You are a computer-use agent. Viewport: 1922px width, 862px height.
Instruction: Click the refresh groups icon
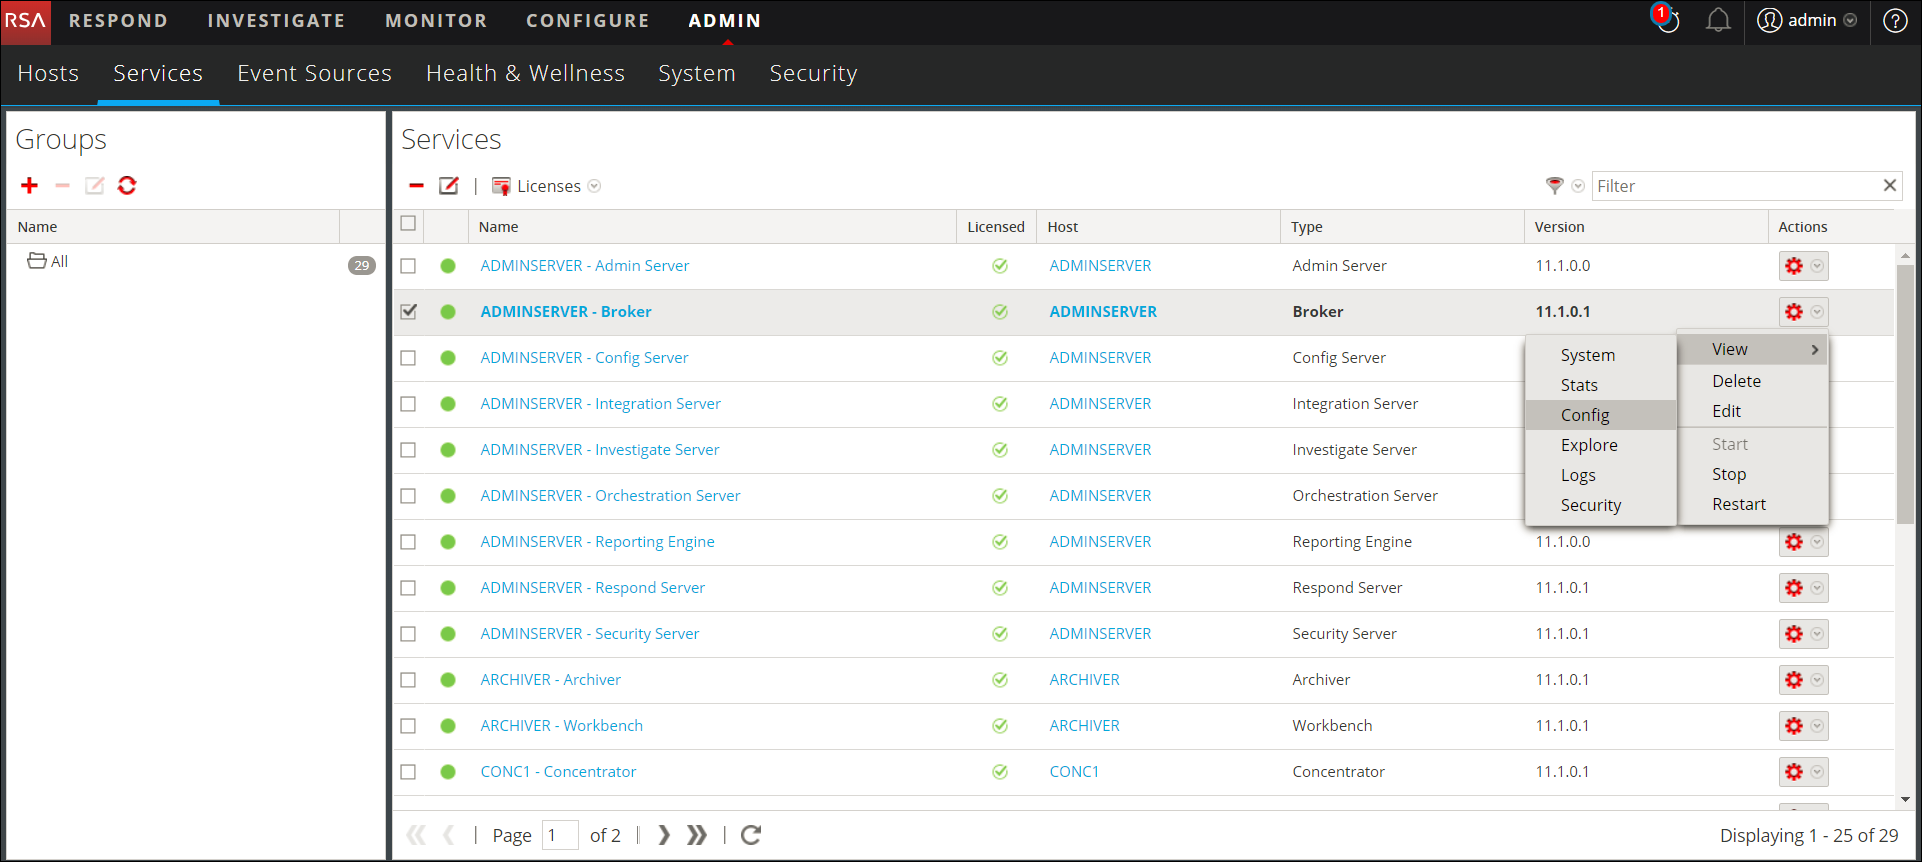(x=127, y=185)
